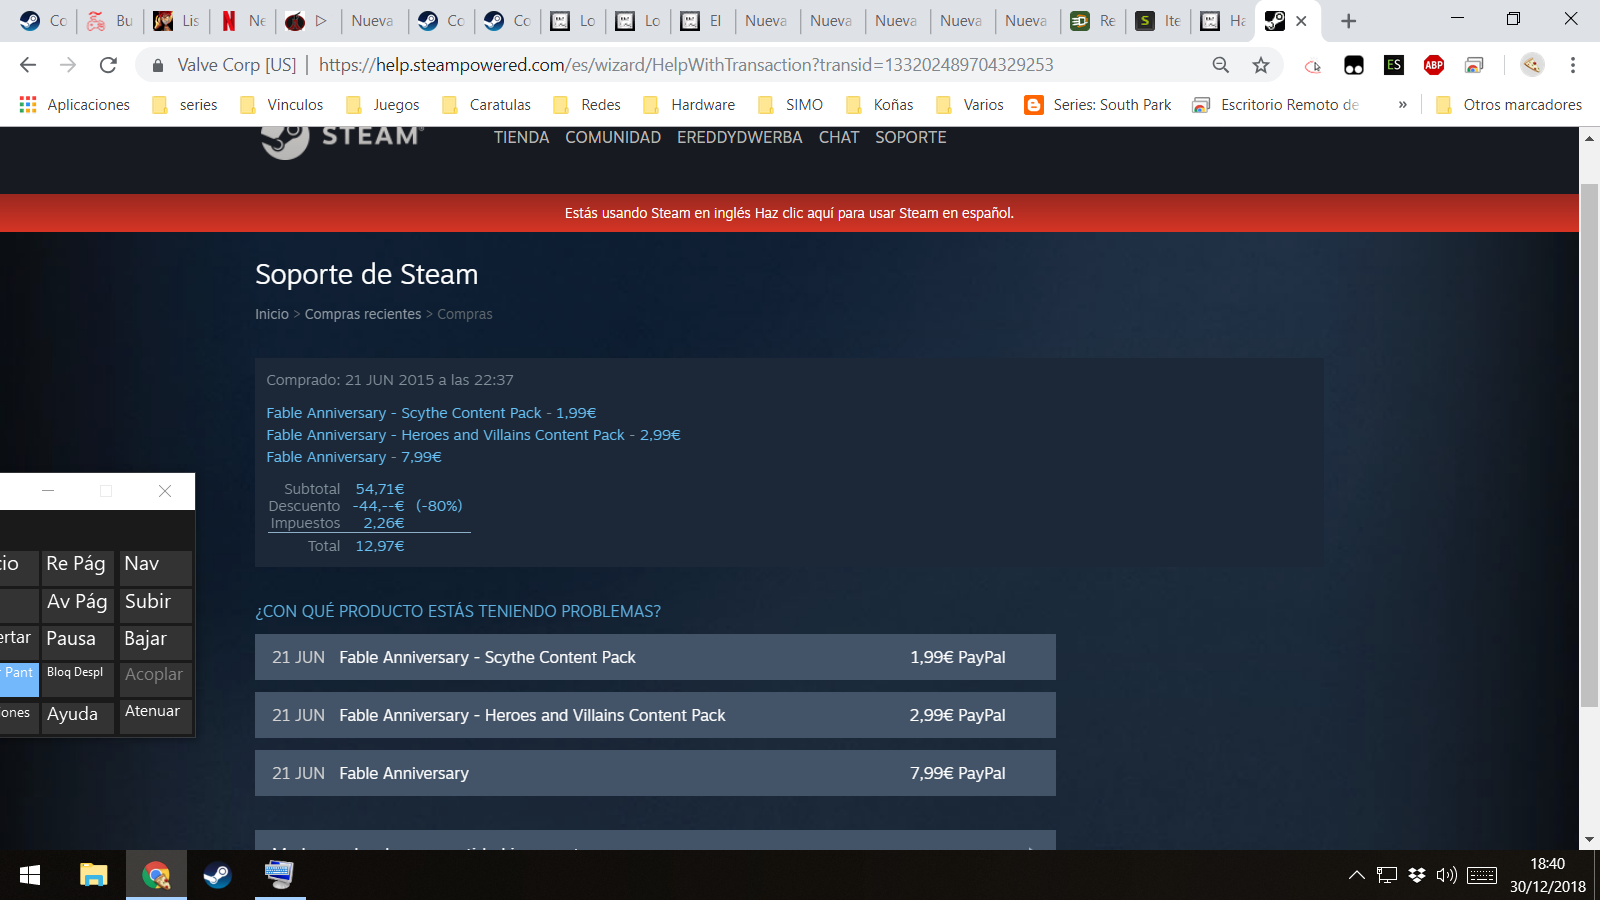Go to TIENDA in Steam menu
1600x900 pixels.
pyautogui.click(x=521, y=138)
